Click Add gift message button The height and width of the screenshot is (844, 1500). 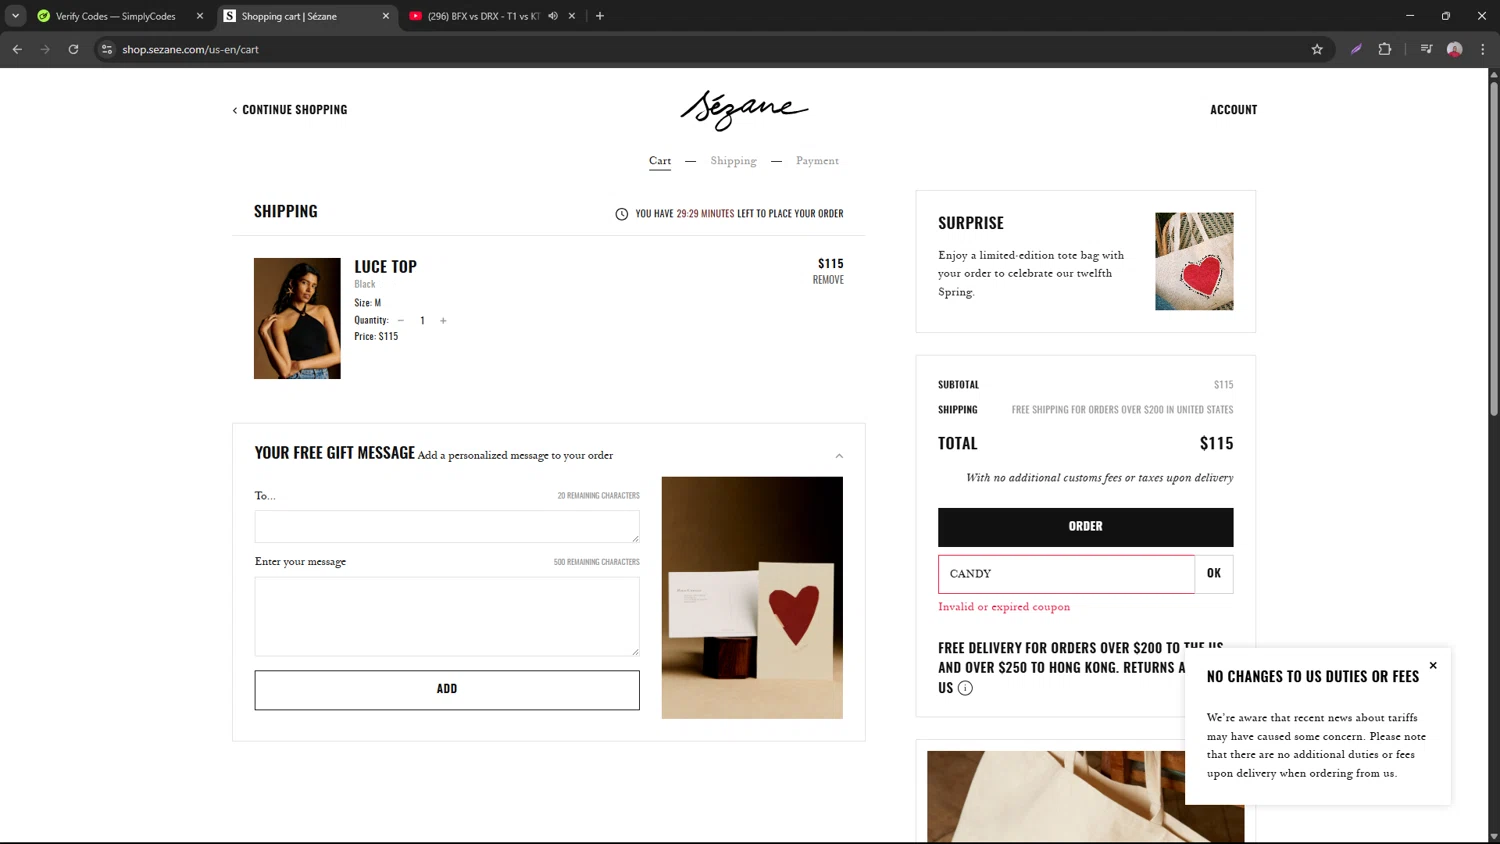pos(447,690)
